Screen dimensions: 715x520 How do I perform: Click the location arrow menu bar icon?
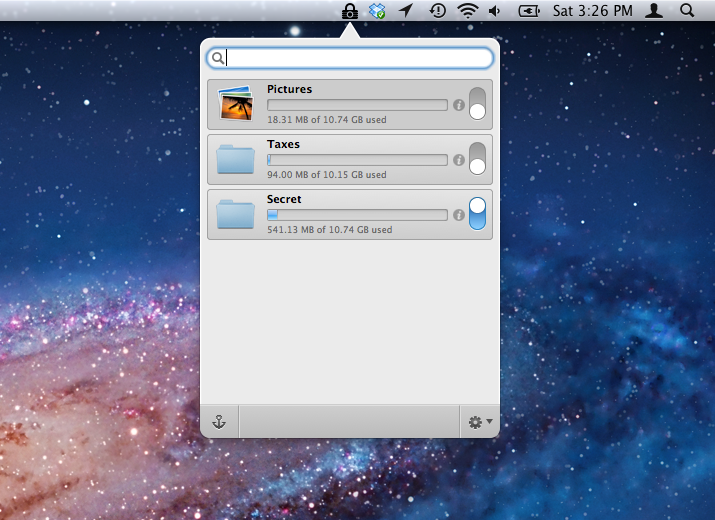point(405,10)
